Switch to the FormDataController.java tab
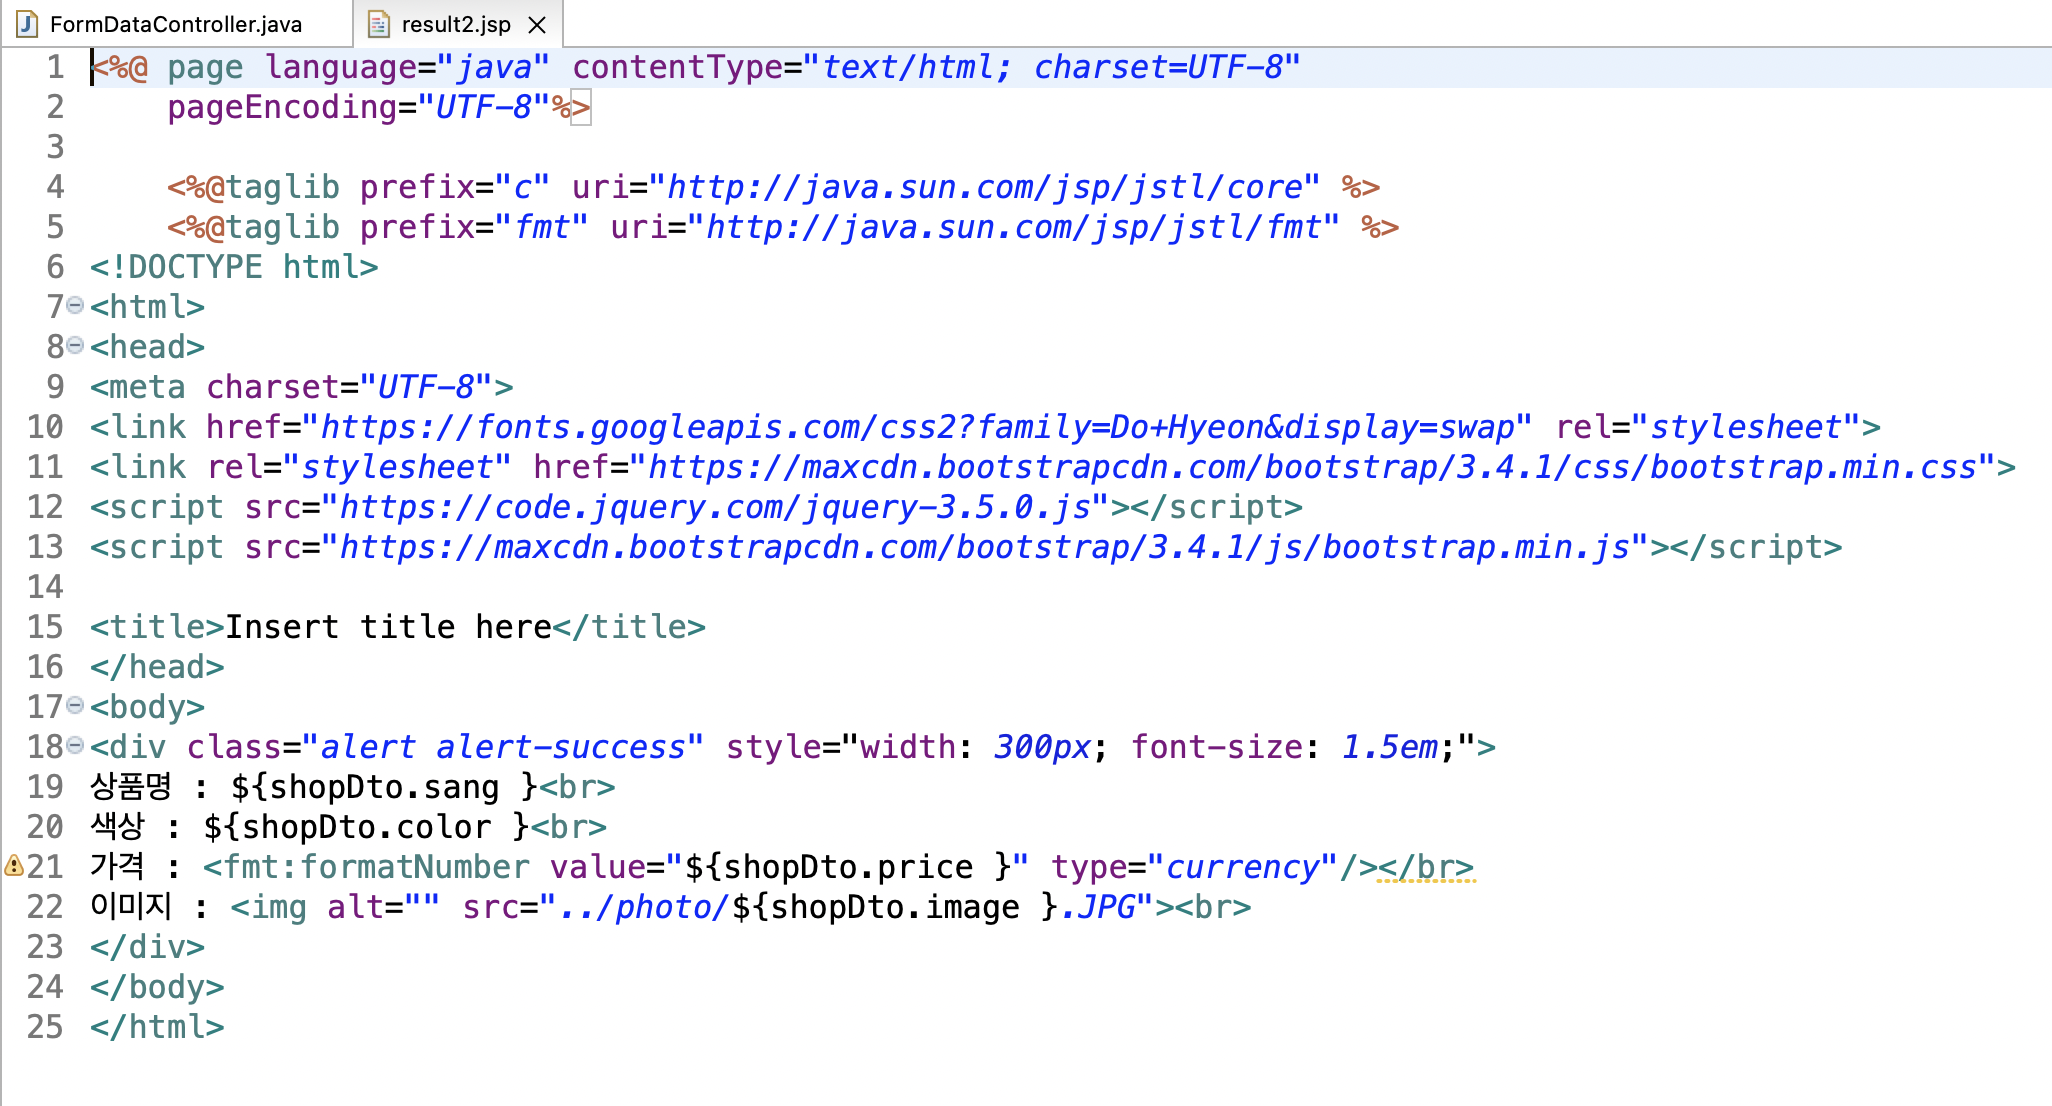This screenshot has width=2052, height=1106. click(175, 24)
